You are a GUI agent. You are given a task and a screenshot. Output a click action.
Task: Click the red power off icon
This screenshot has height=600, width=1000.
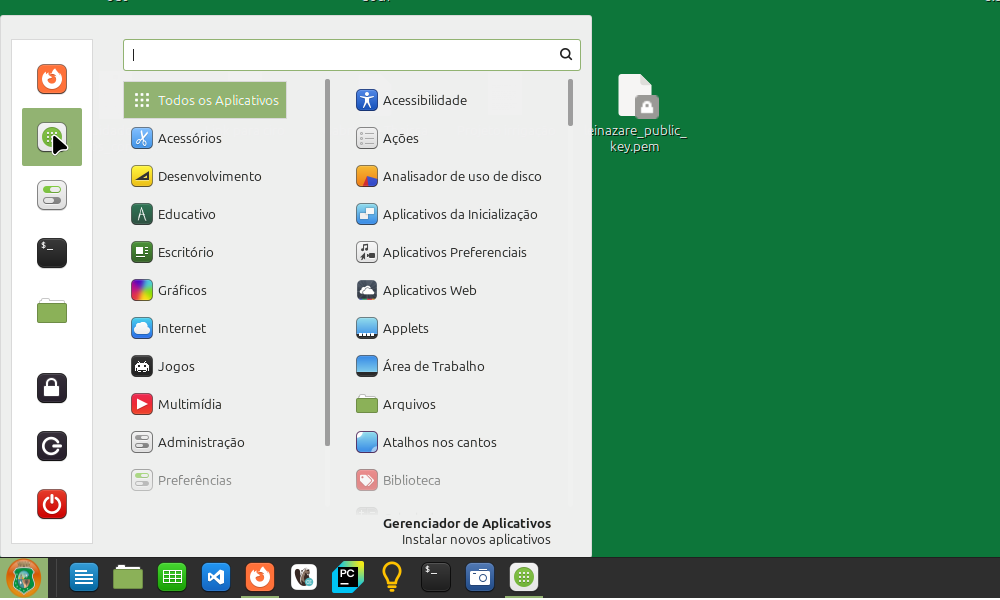[x=52, y=504]
